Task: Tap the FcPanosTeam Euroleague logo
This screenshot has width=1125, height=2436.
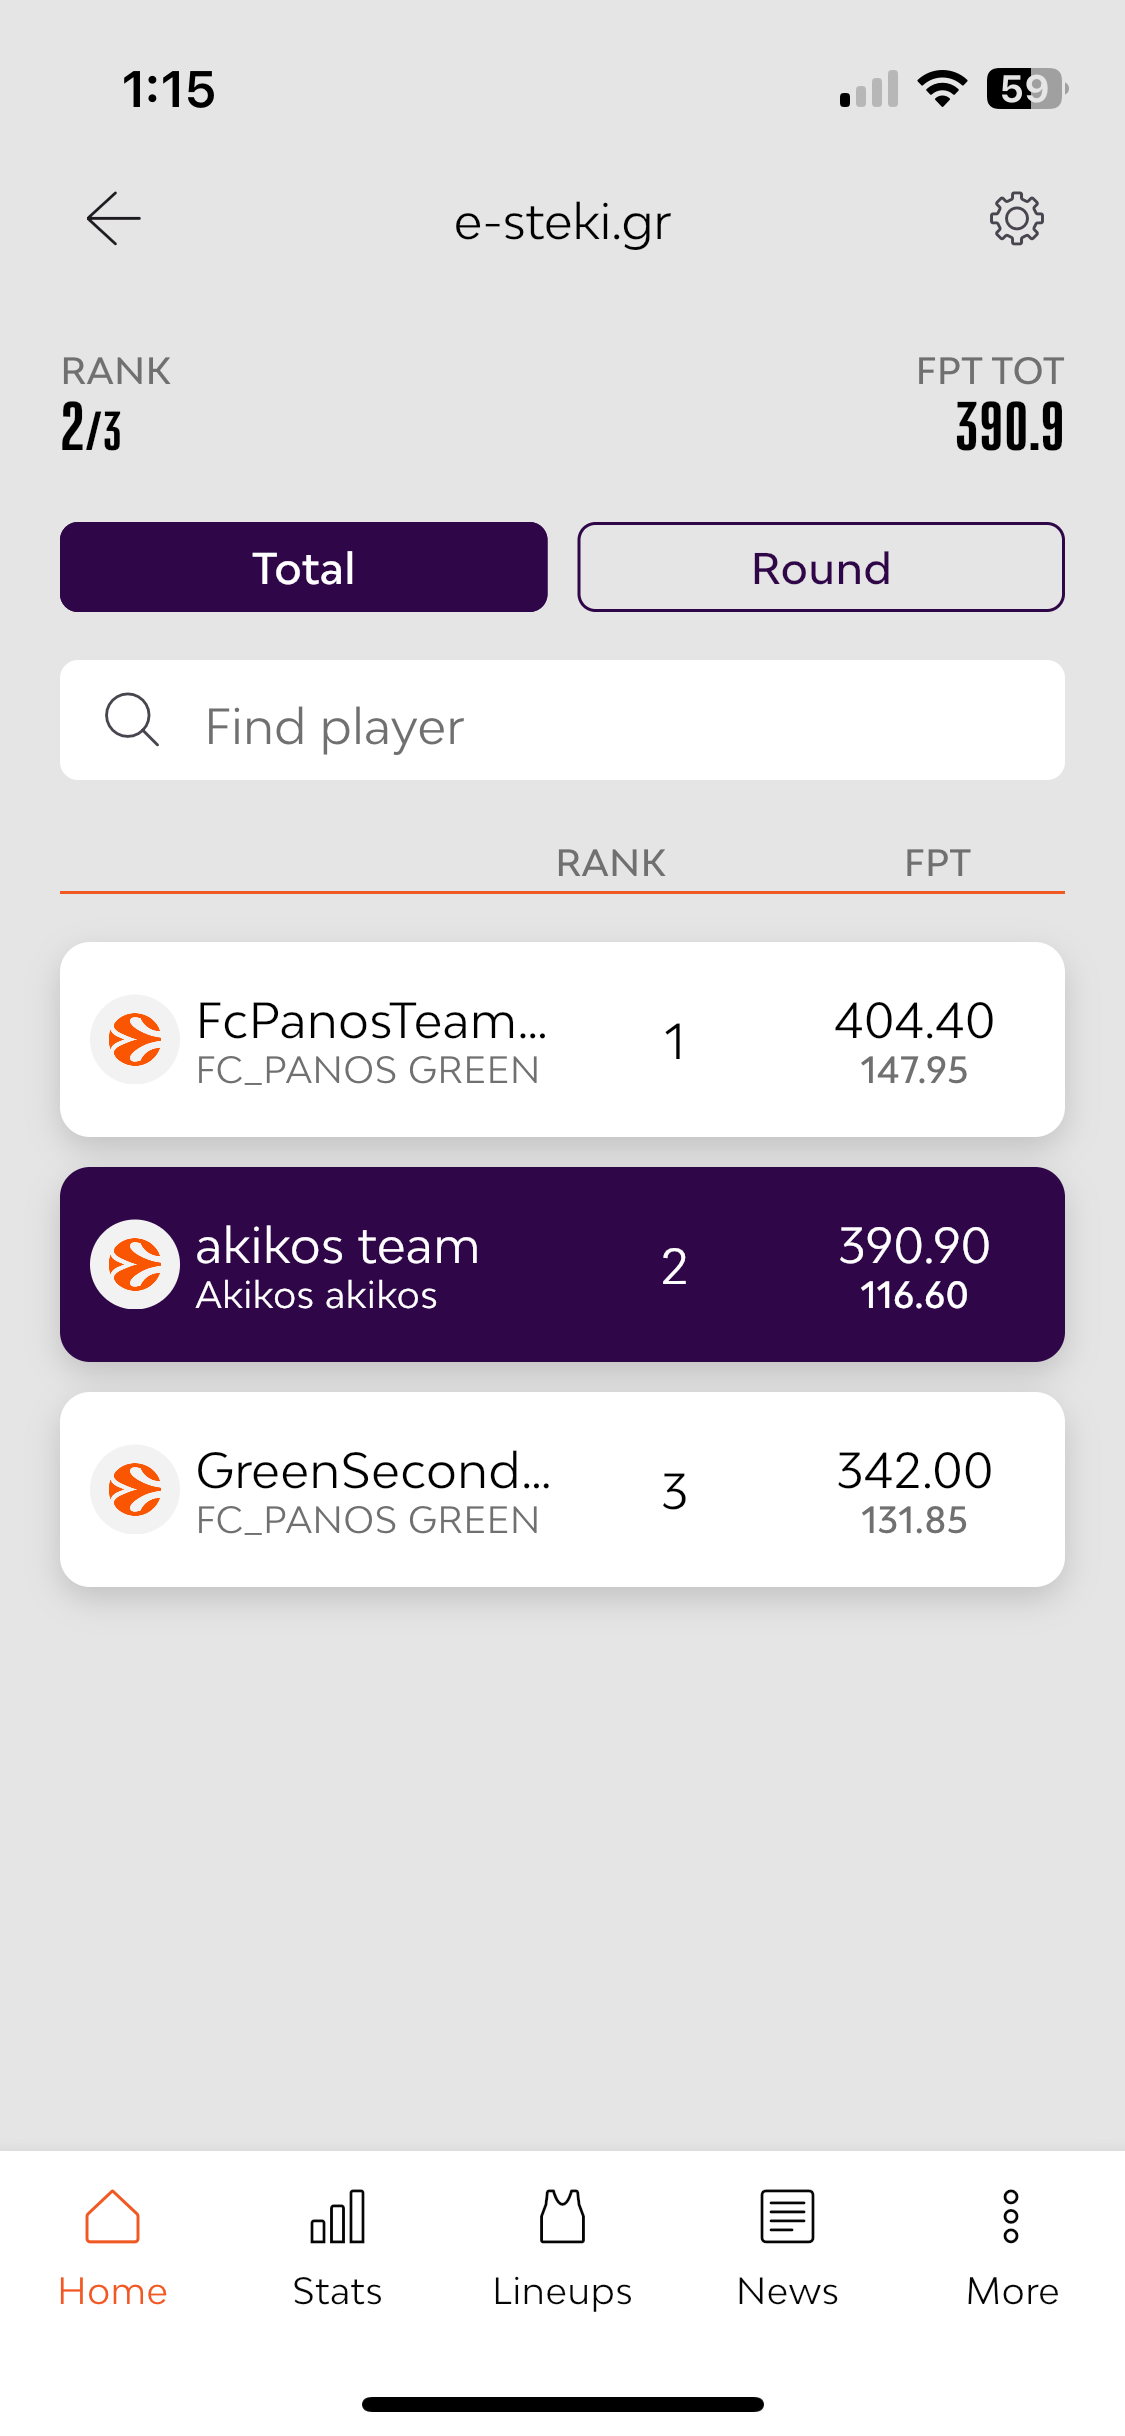Action: (x=135, y=1039)
